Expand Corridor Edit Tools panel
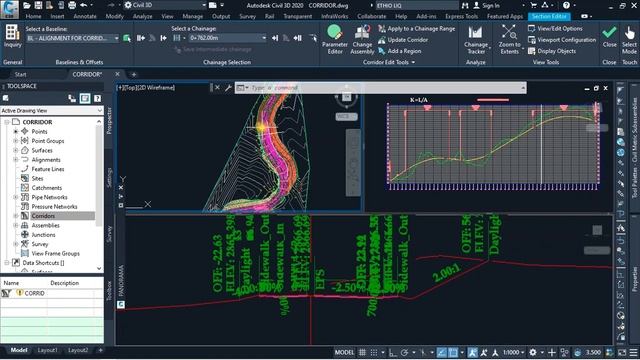The height and width of the screenshot is (360, 640). (x=389, y=62)
